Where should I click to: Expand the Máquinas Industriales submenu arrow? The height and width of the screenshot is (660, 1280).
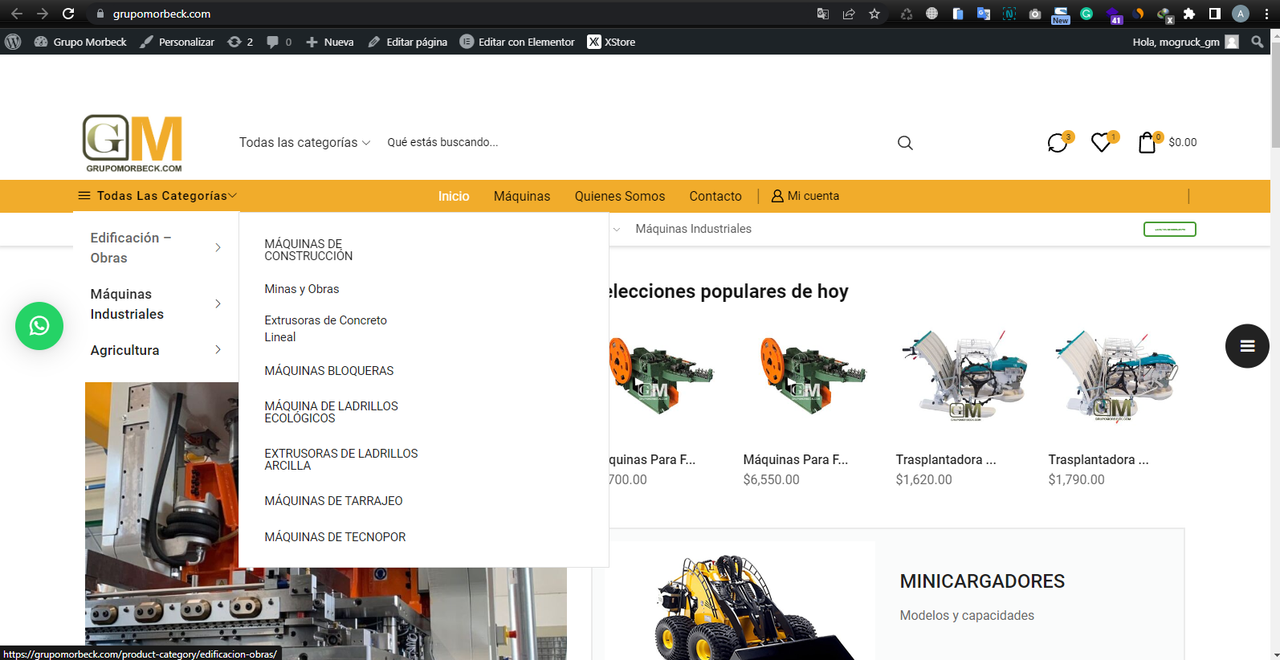[218, 304]
